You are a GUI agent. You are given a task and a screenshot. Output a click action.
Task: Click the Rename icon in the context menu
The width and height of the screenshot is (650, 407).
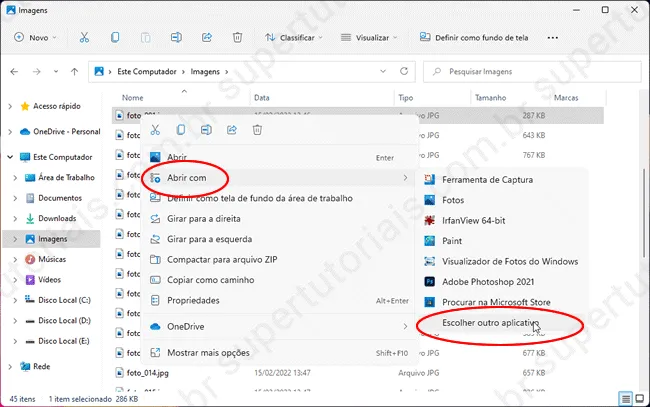tap(206, 130)
